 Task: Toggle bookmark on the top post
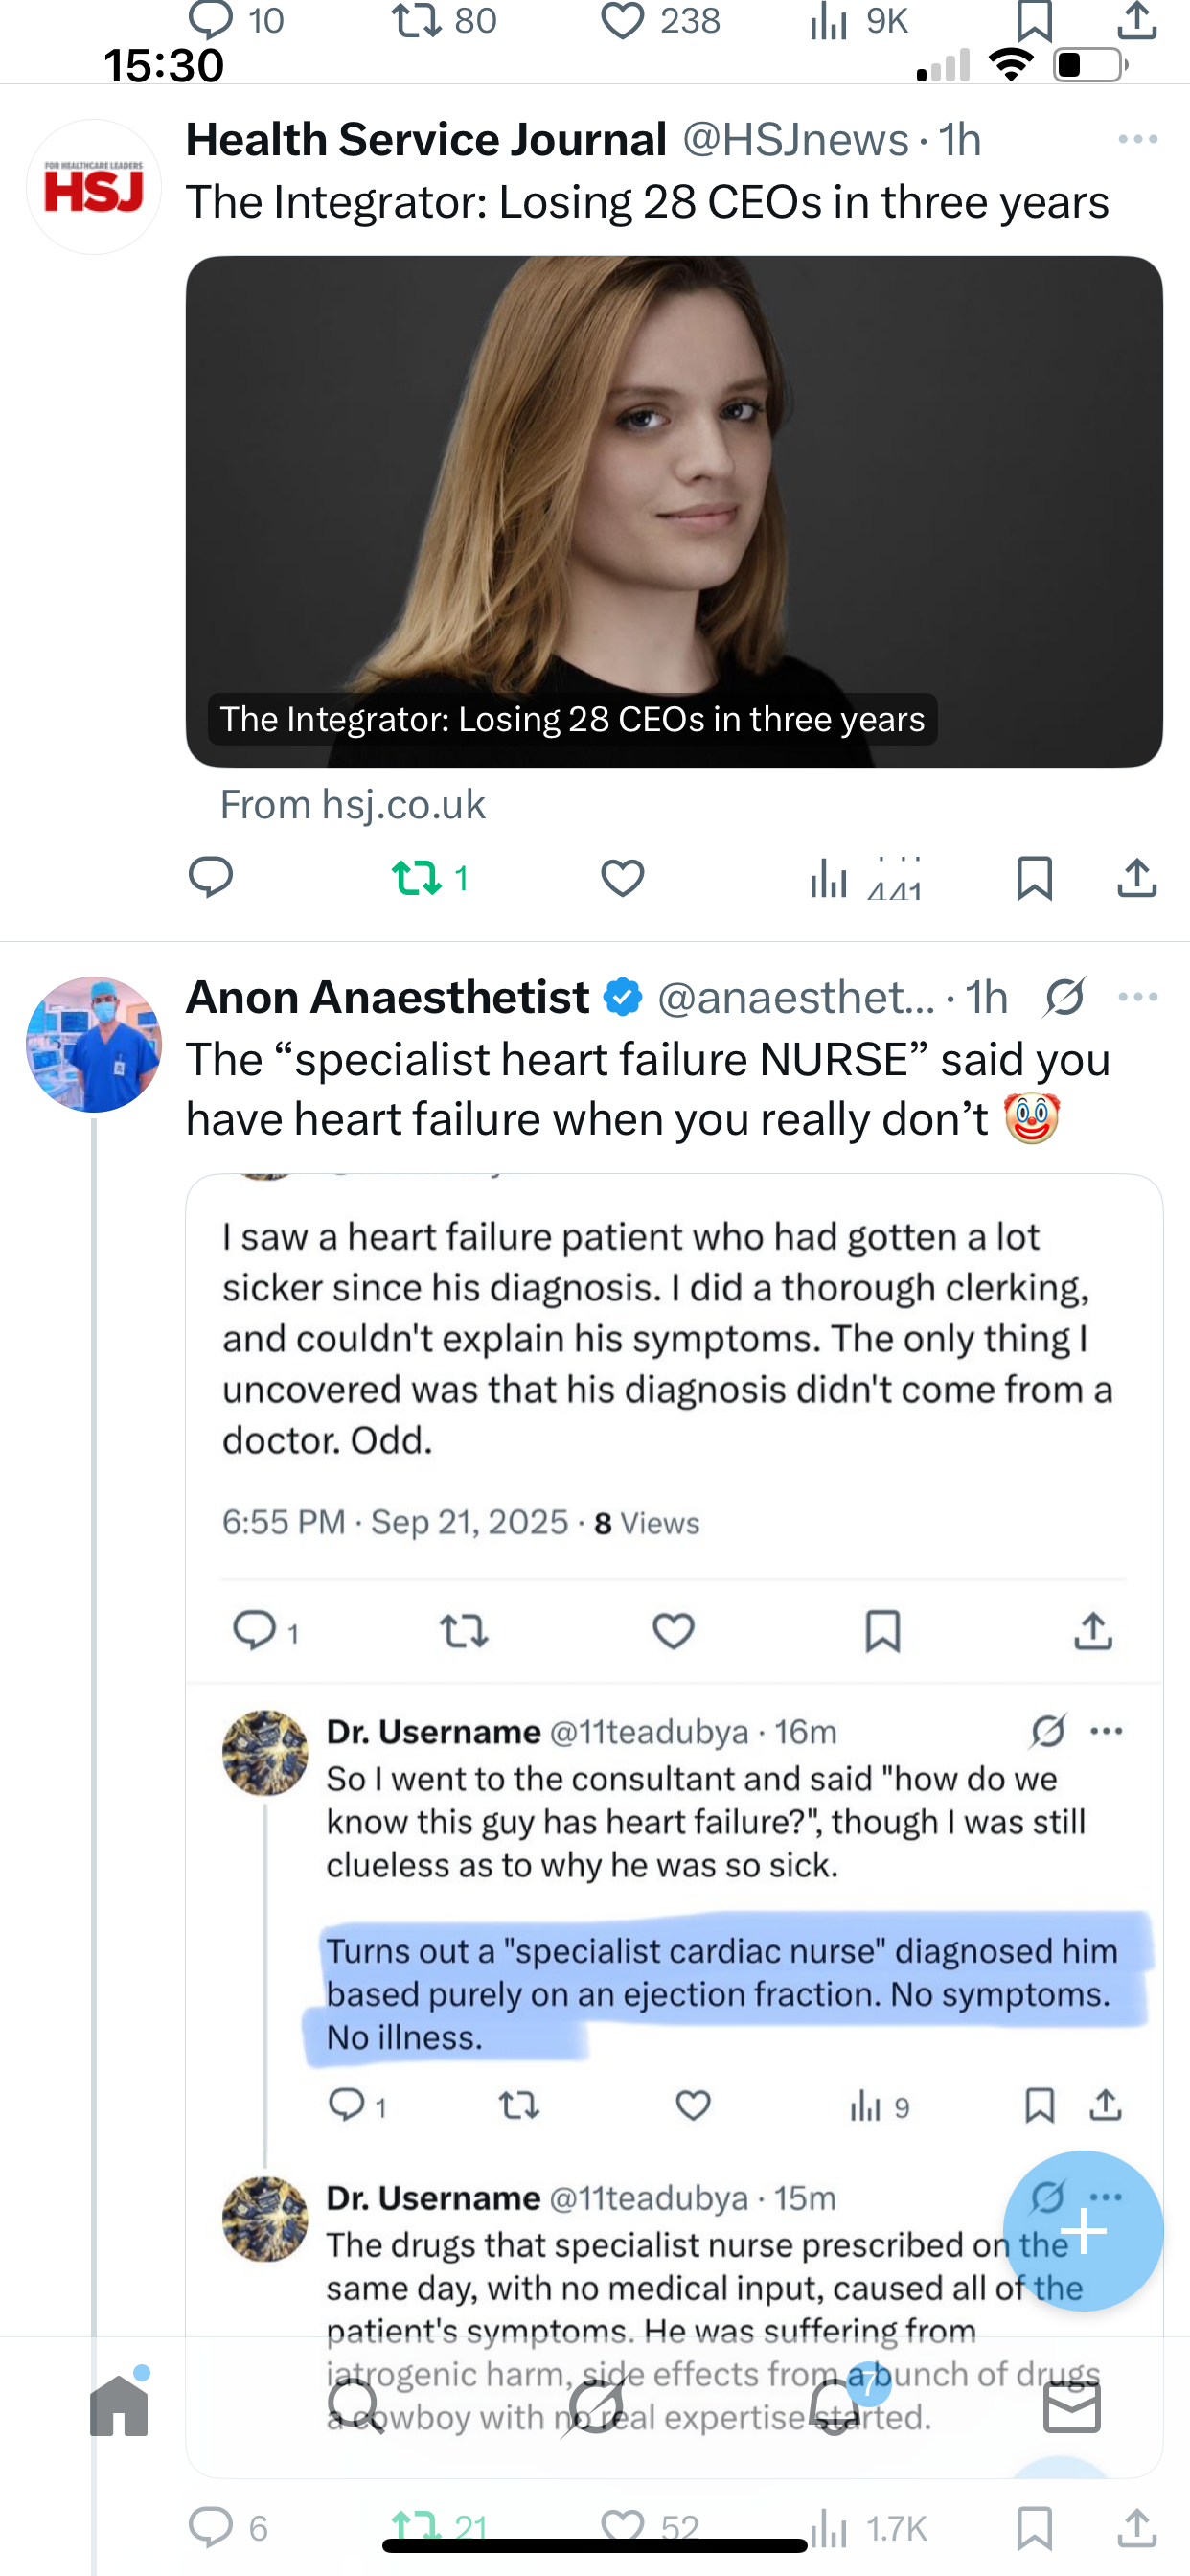point(1034,22)
